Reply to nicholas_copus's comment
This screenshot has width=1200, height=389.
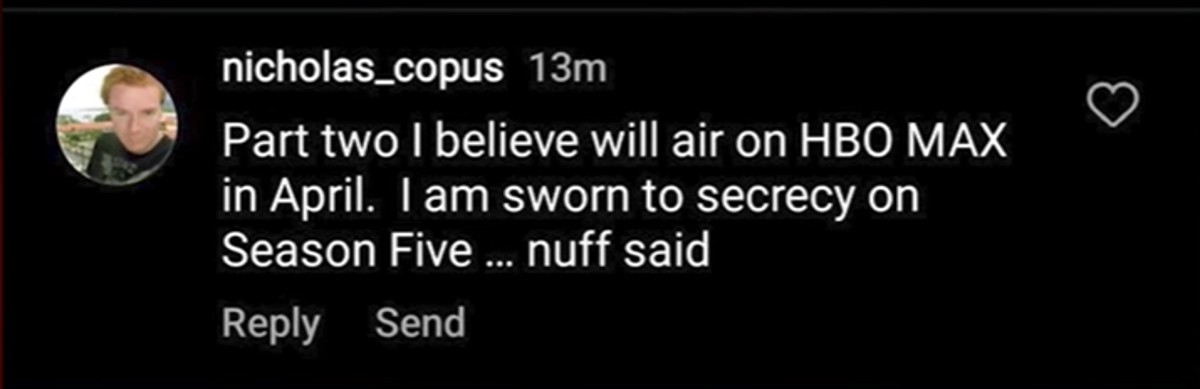click(x=270, y=324)
